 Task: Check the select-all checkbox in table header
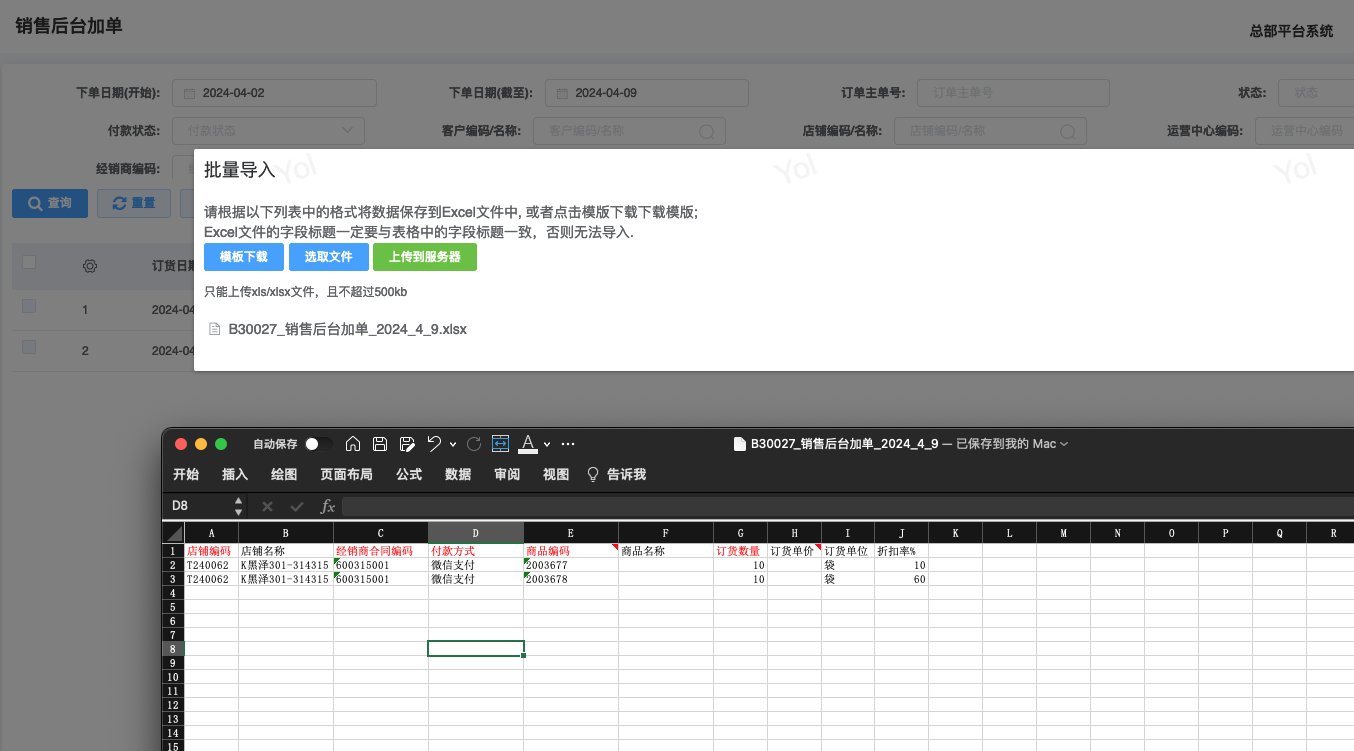point(29,262)
